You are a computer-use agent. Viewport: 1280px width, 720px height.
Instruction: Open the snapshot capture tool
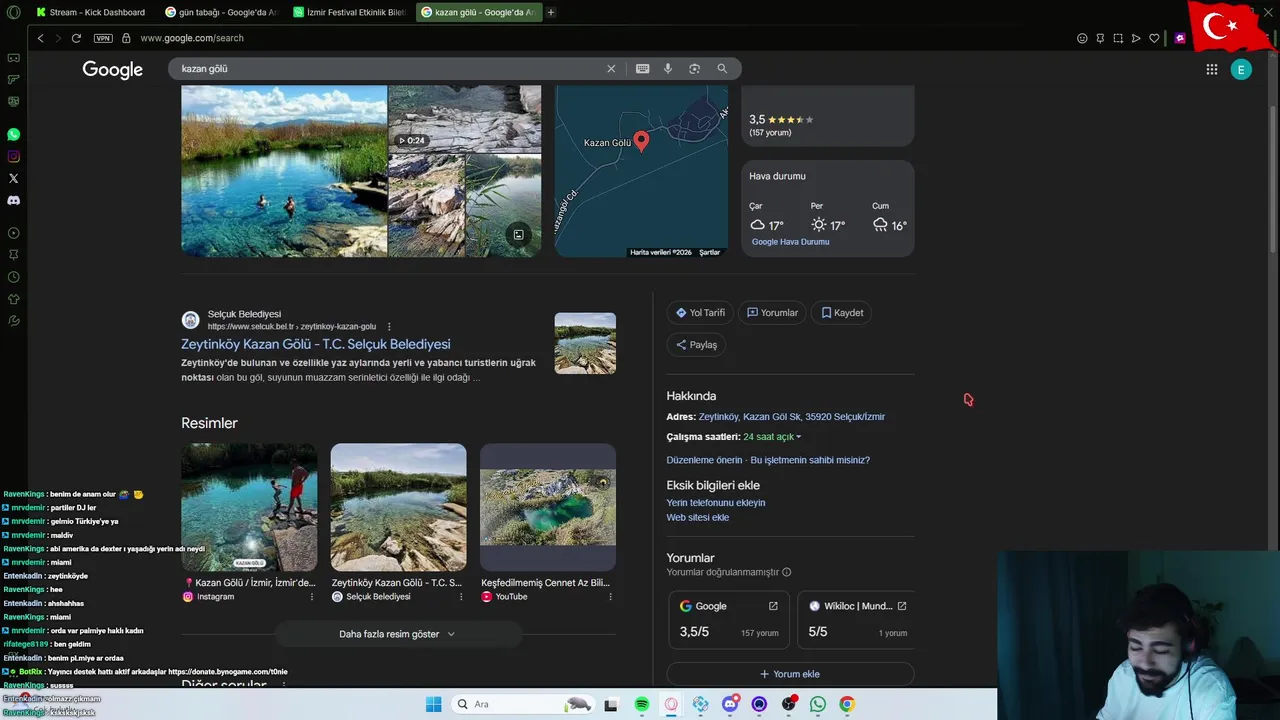click(1118, 38)
